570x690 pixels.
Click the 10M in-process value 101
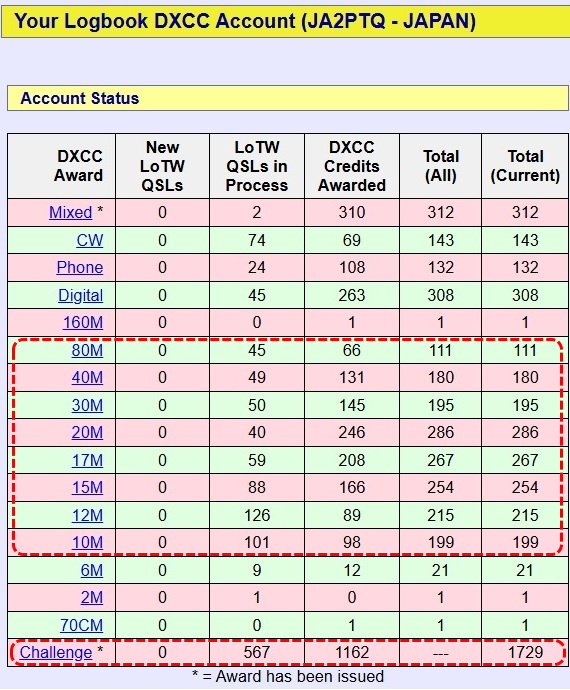click(x=257, y=543)
